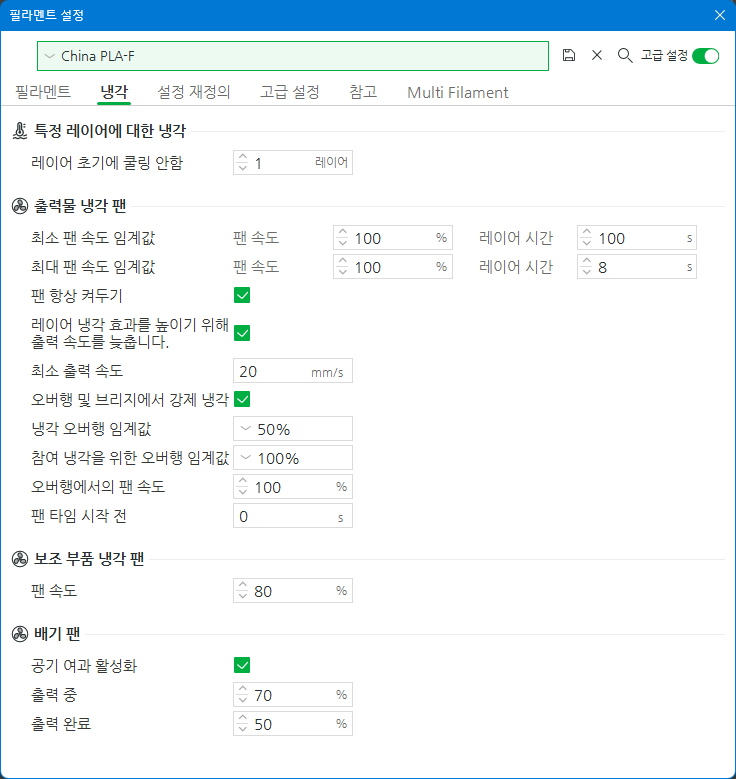Click the 출력 중 exhaust fan spinner arrows
Viewport: 736px width, 779px height.
[243, 694]
